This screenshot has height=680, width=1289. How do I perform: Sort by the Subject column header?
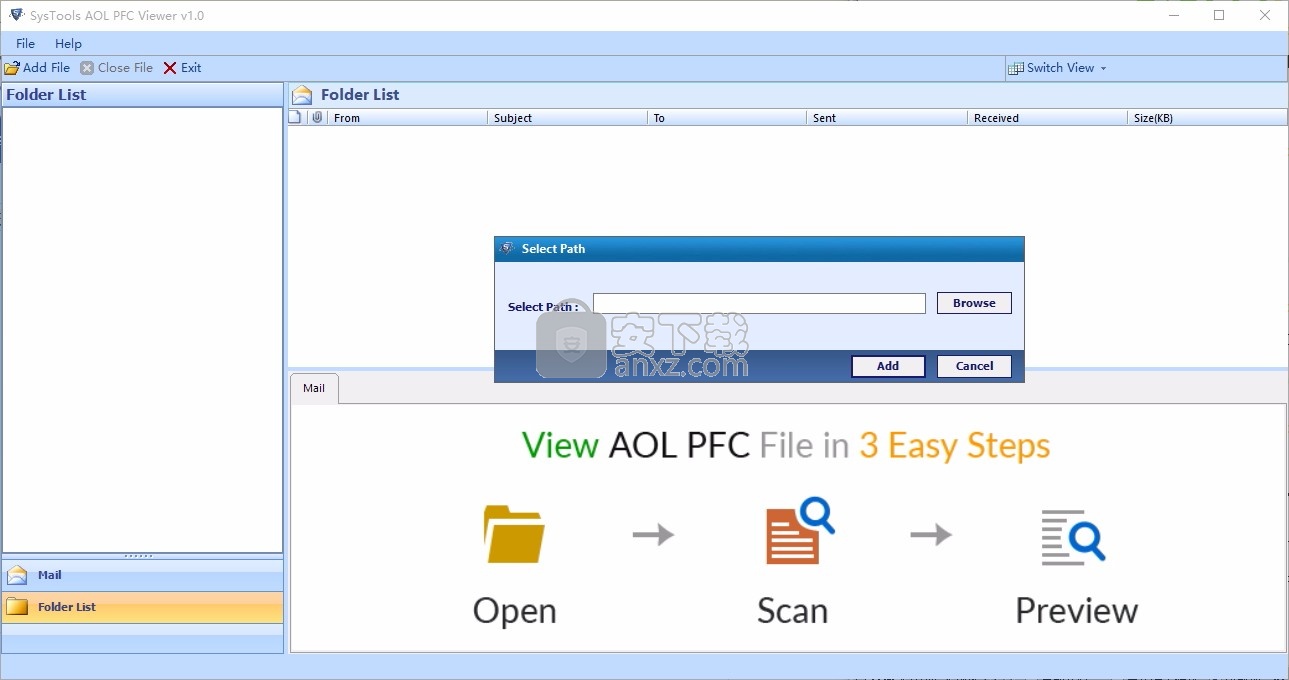tap(567, 118)
